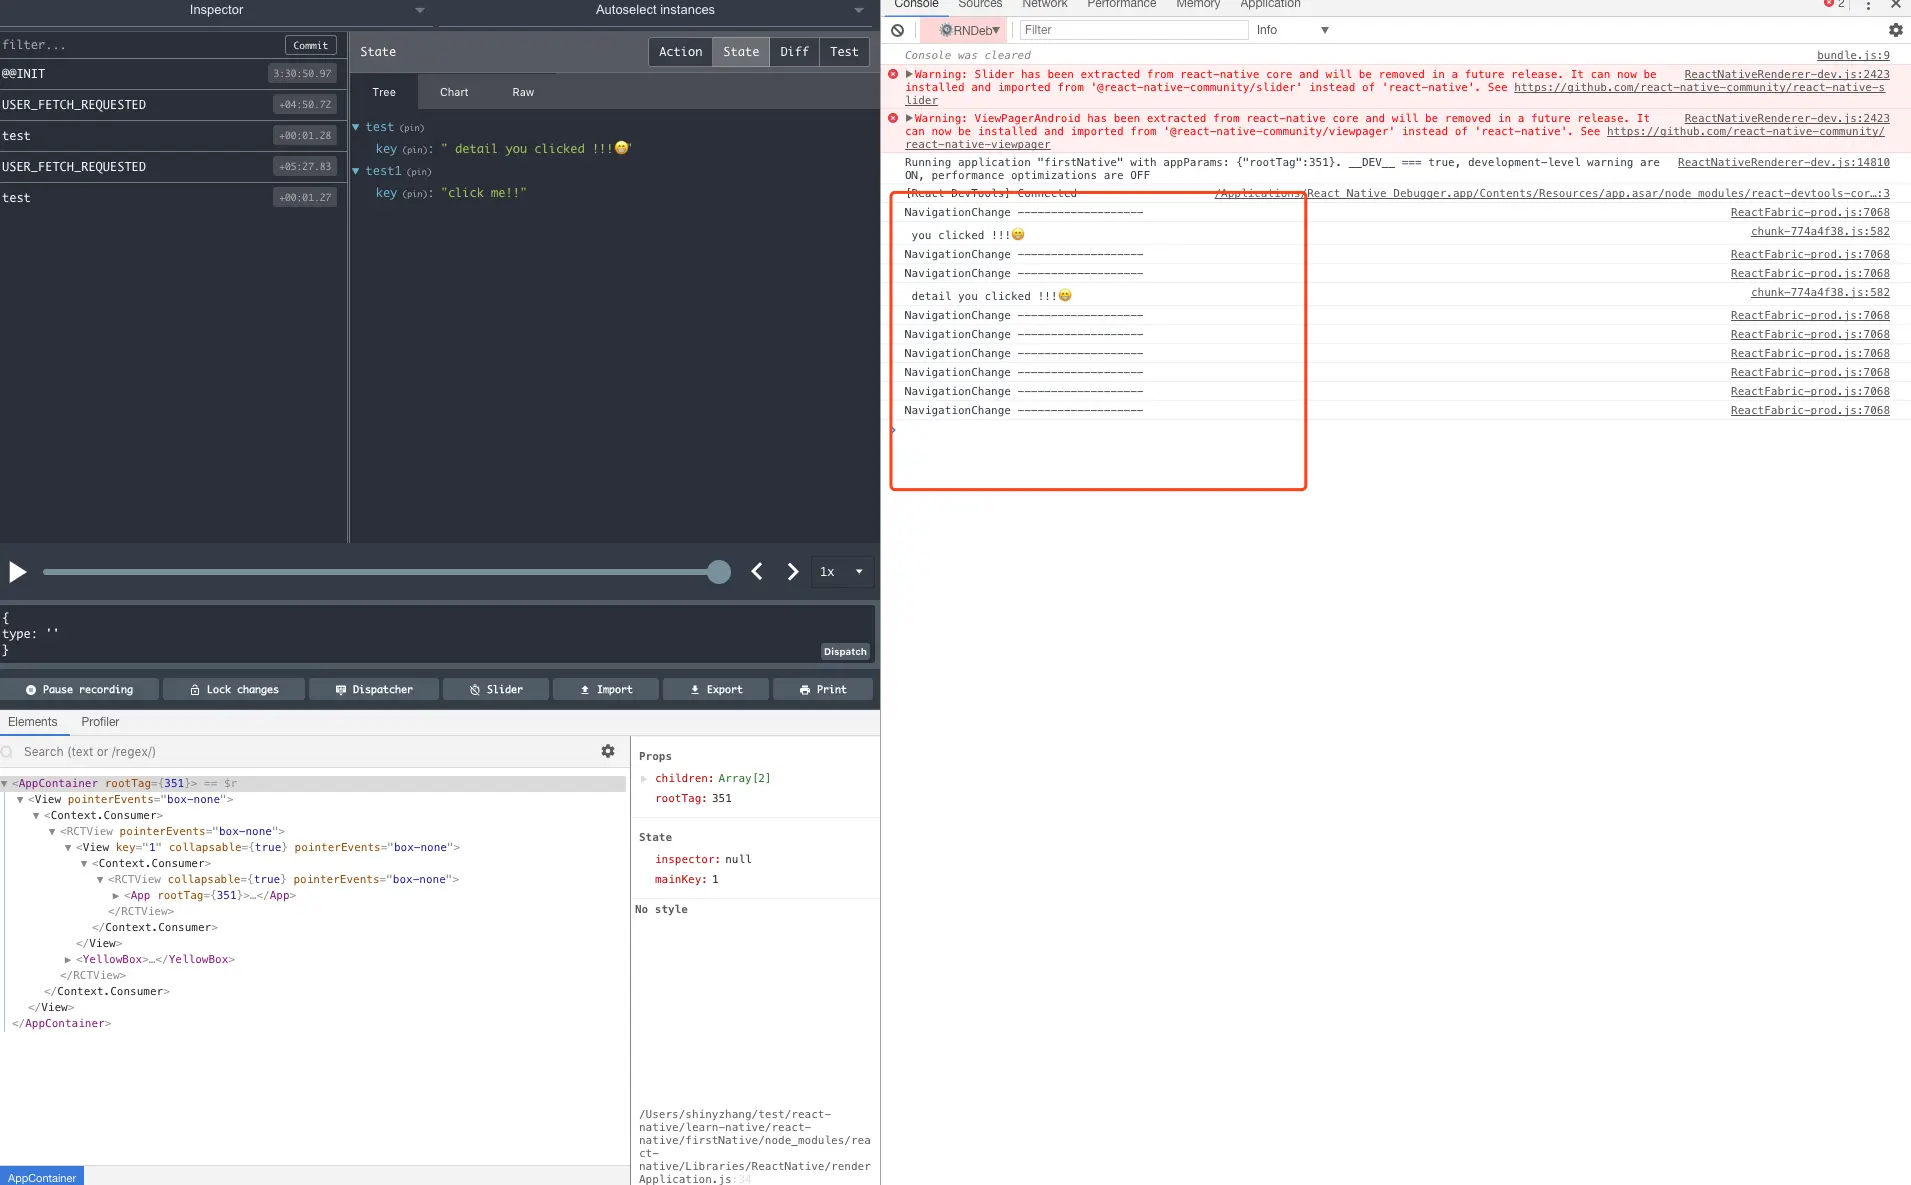
Task: Clear console with the ban icon
Action: coord(898,30)
